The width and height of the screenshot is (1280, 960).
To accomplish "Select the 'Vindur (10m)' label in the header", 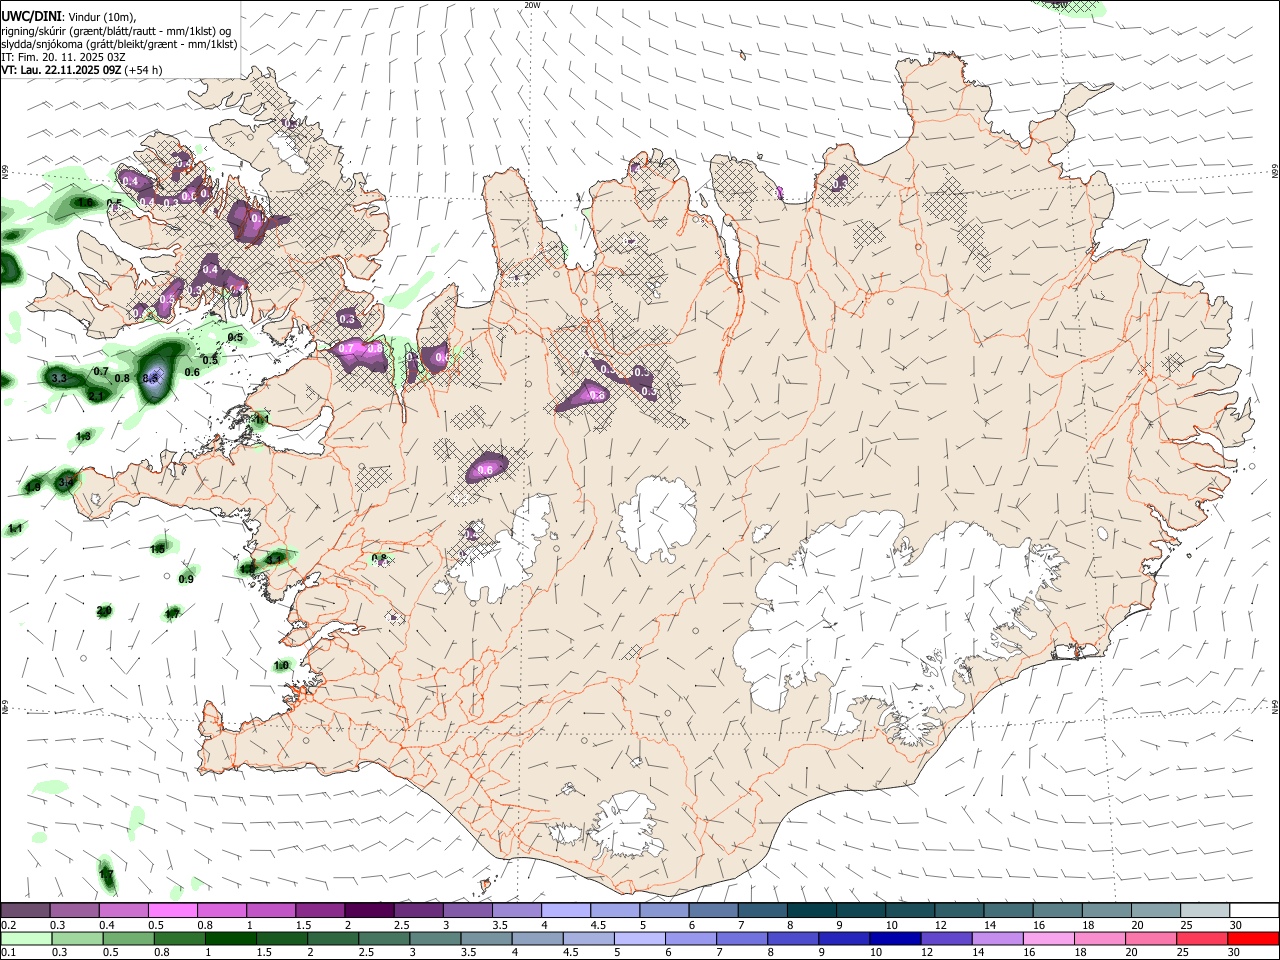I will [101, 17].
